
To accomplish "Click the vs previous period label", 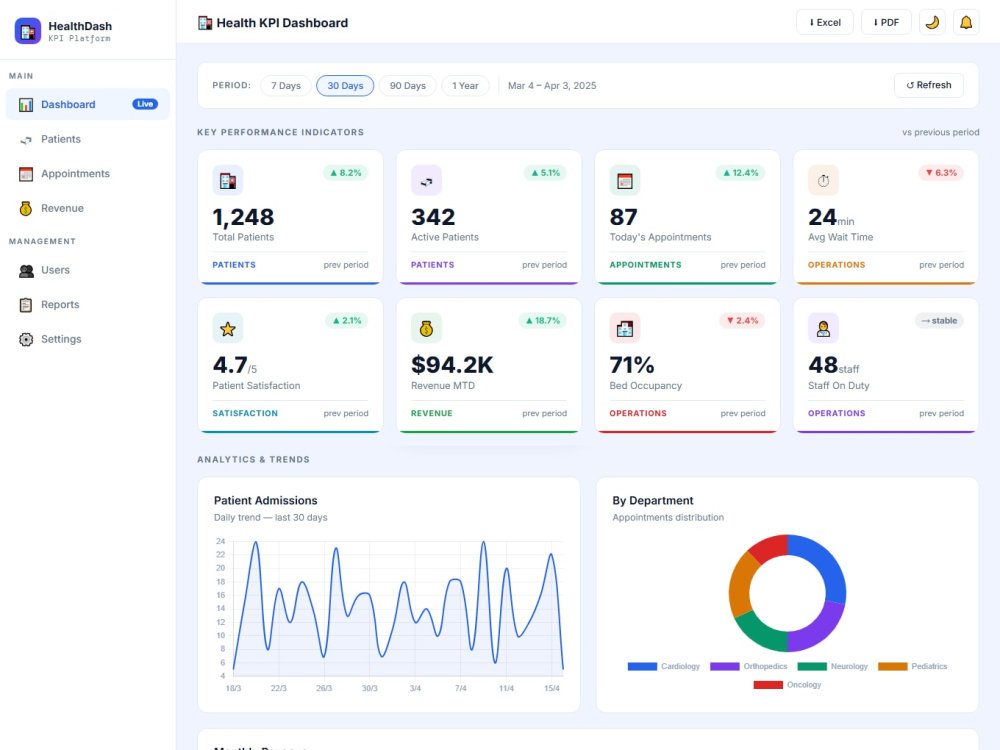I will pyautogui.click(x=940, y=133).
